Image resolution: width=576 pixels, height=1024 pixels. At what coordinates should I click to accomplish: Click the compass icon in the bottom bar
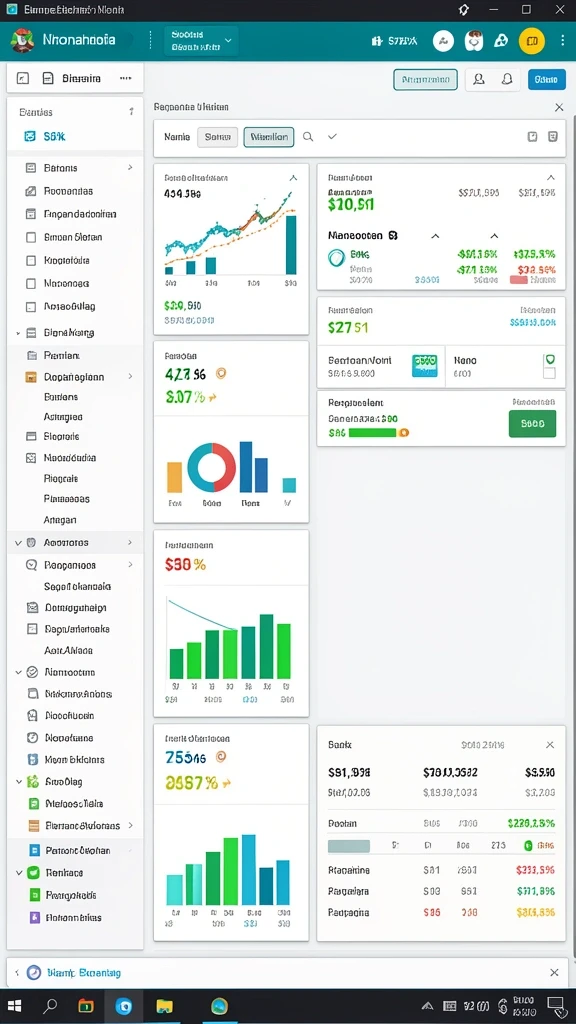(x=34, y=972)
